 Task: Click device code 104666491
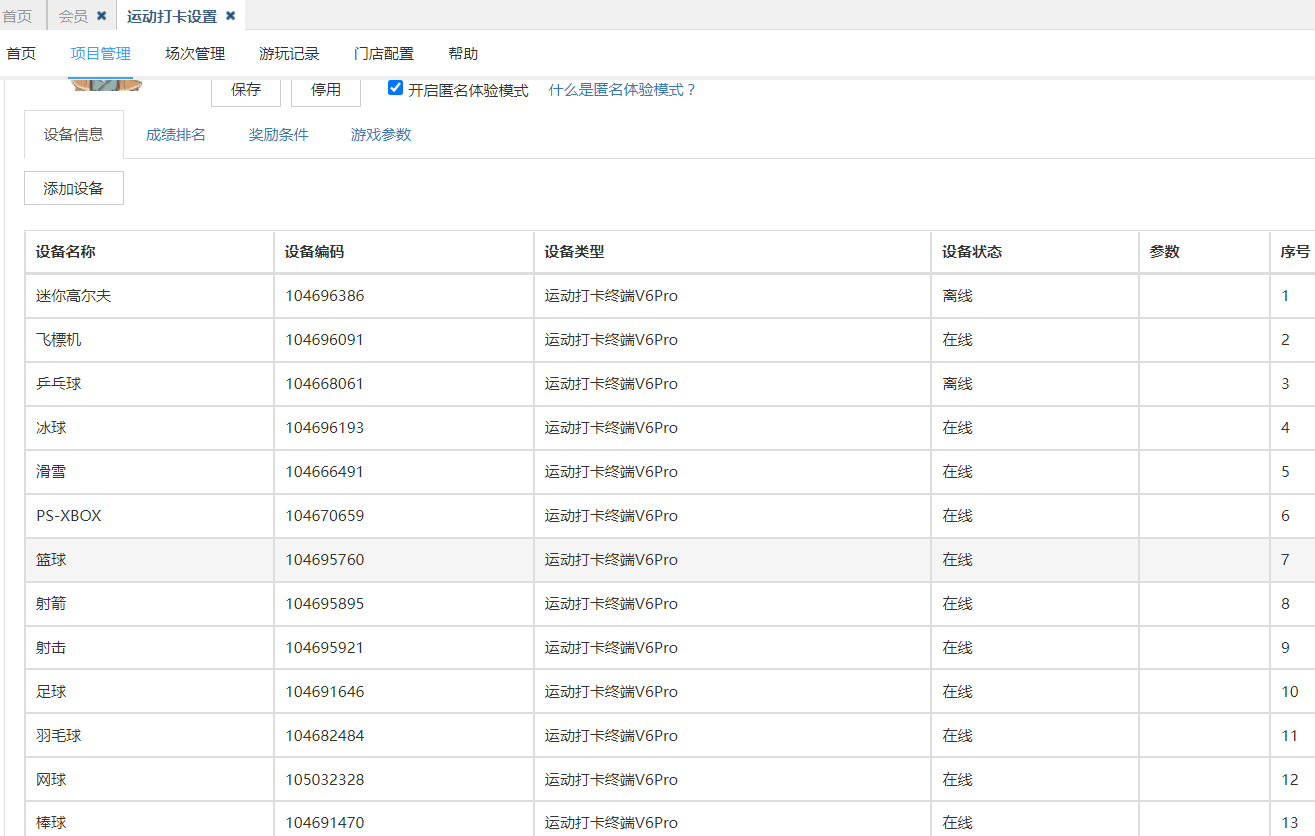[x=325, y=472]
